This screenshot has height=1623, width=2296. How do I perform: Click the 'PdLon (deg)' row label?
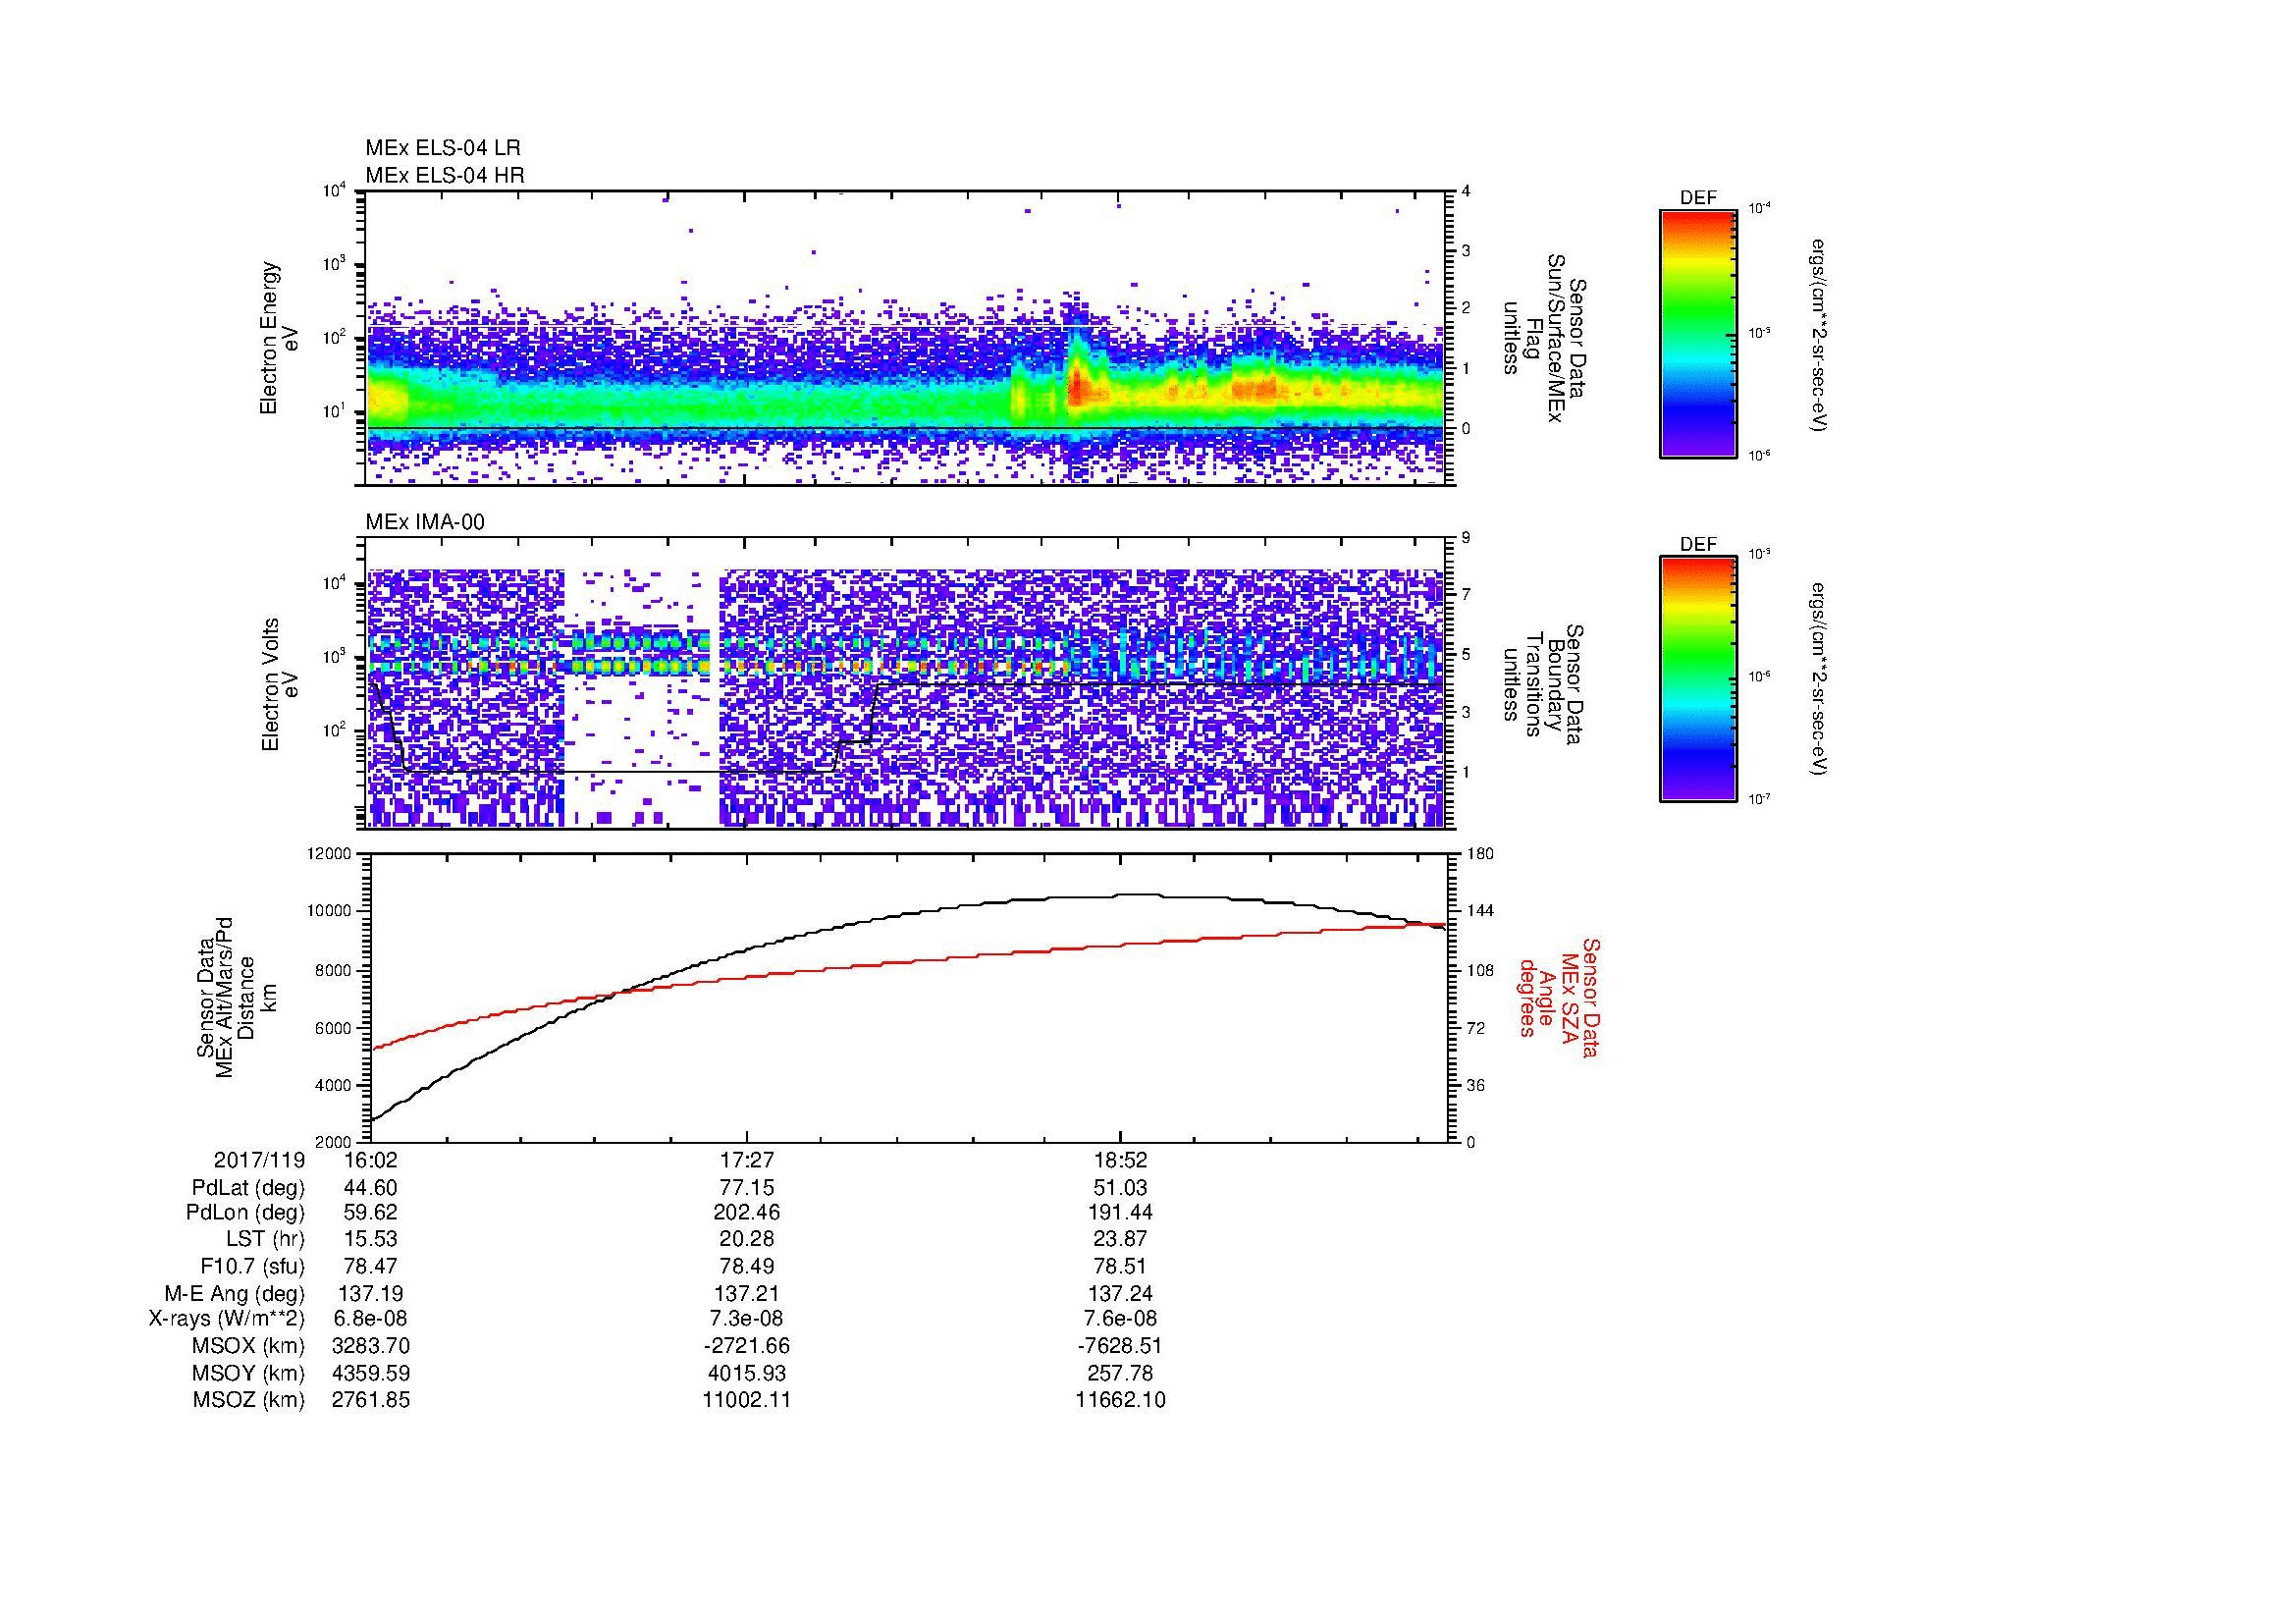point(246,1213)
